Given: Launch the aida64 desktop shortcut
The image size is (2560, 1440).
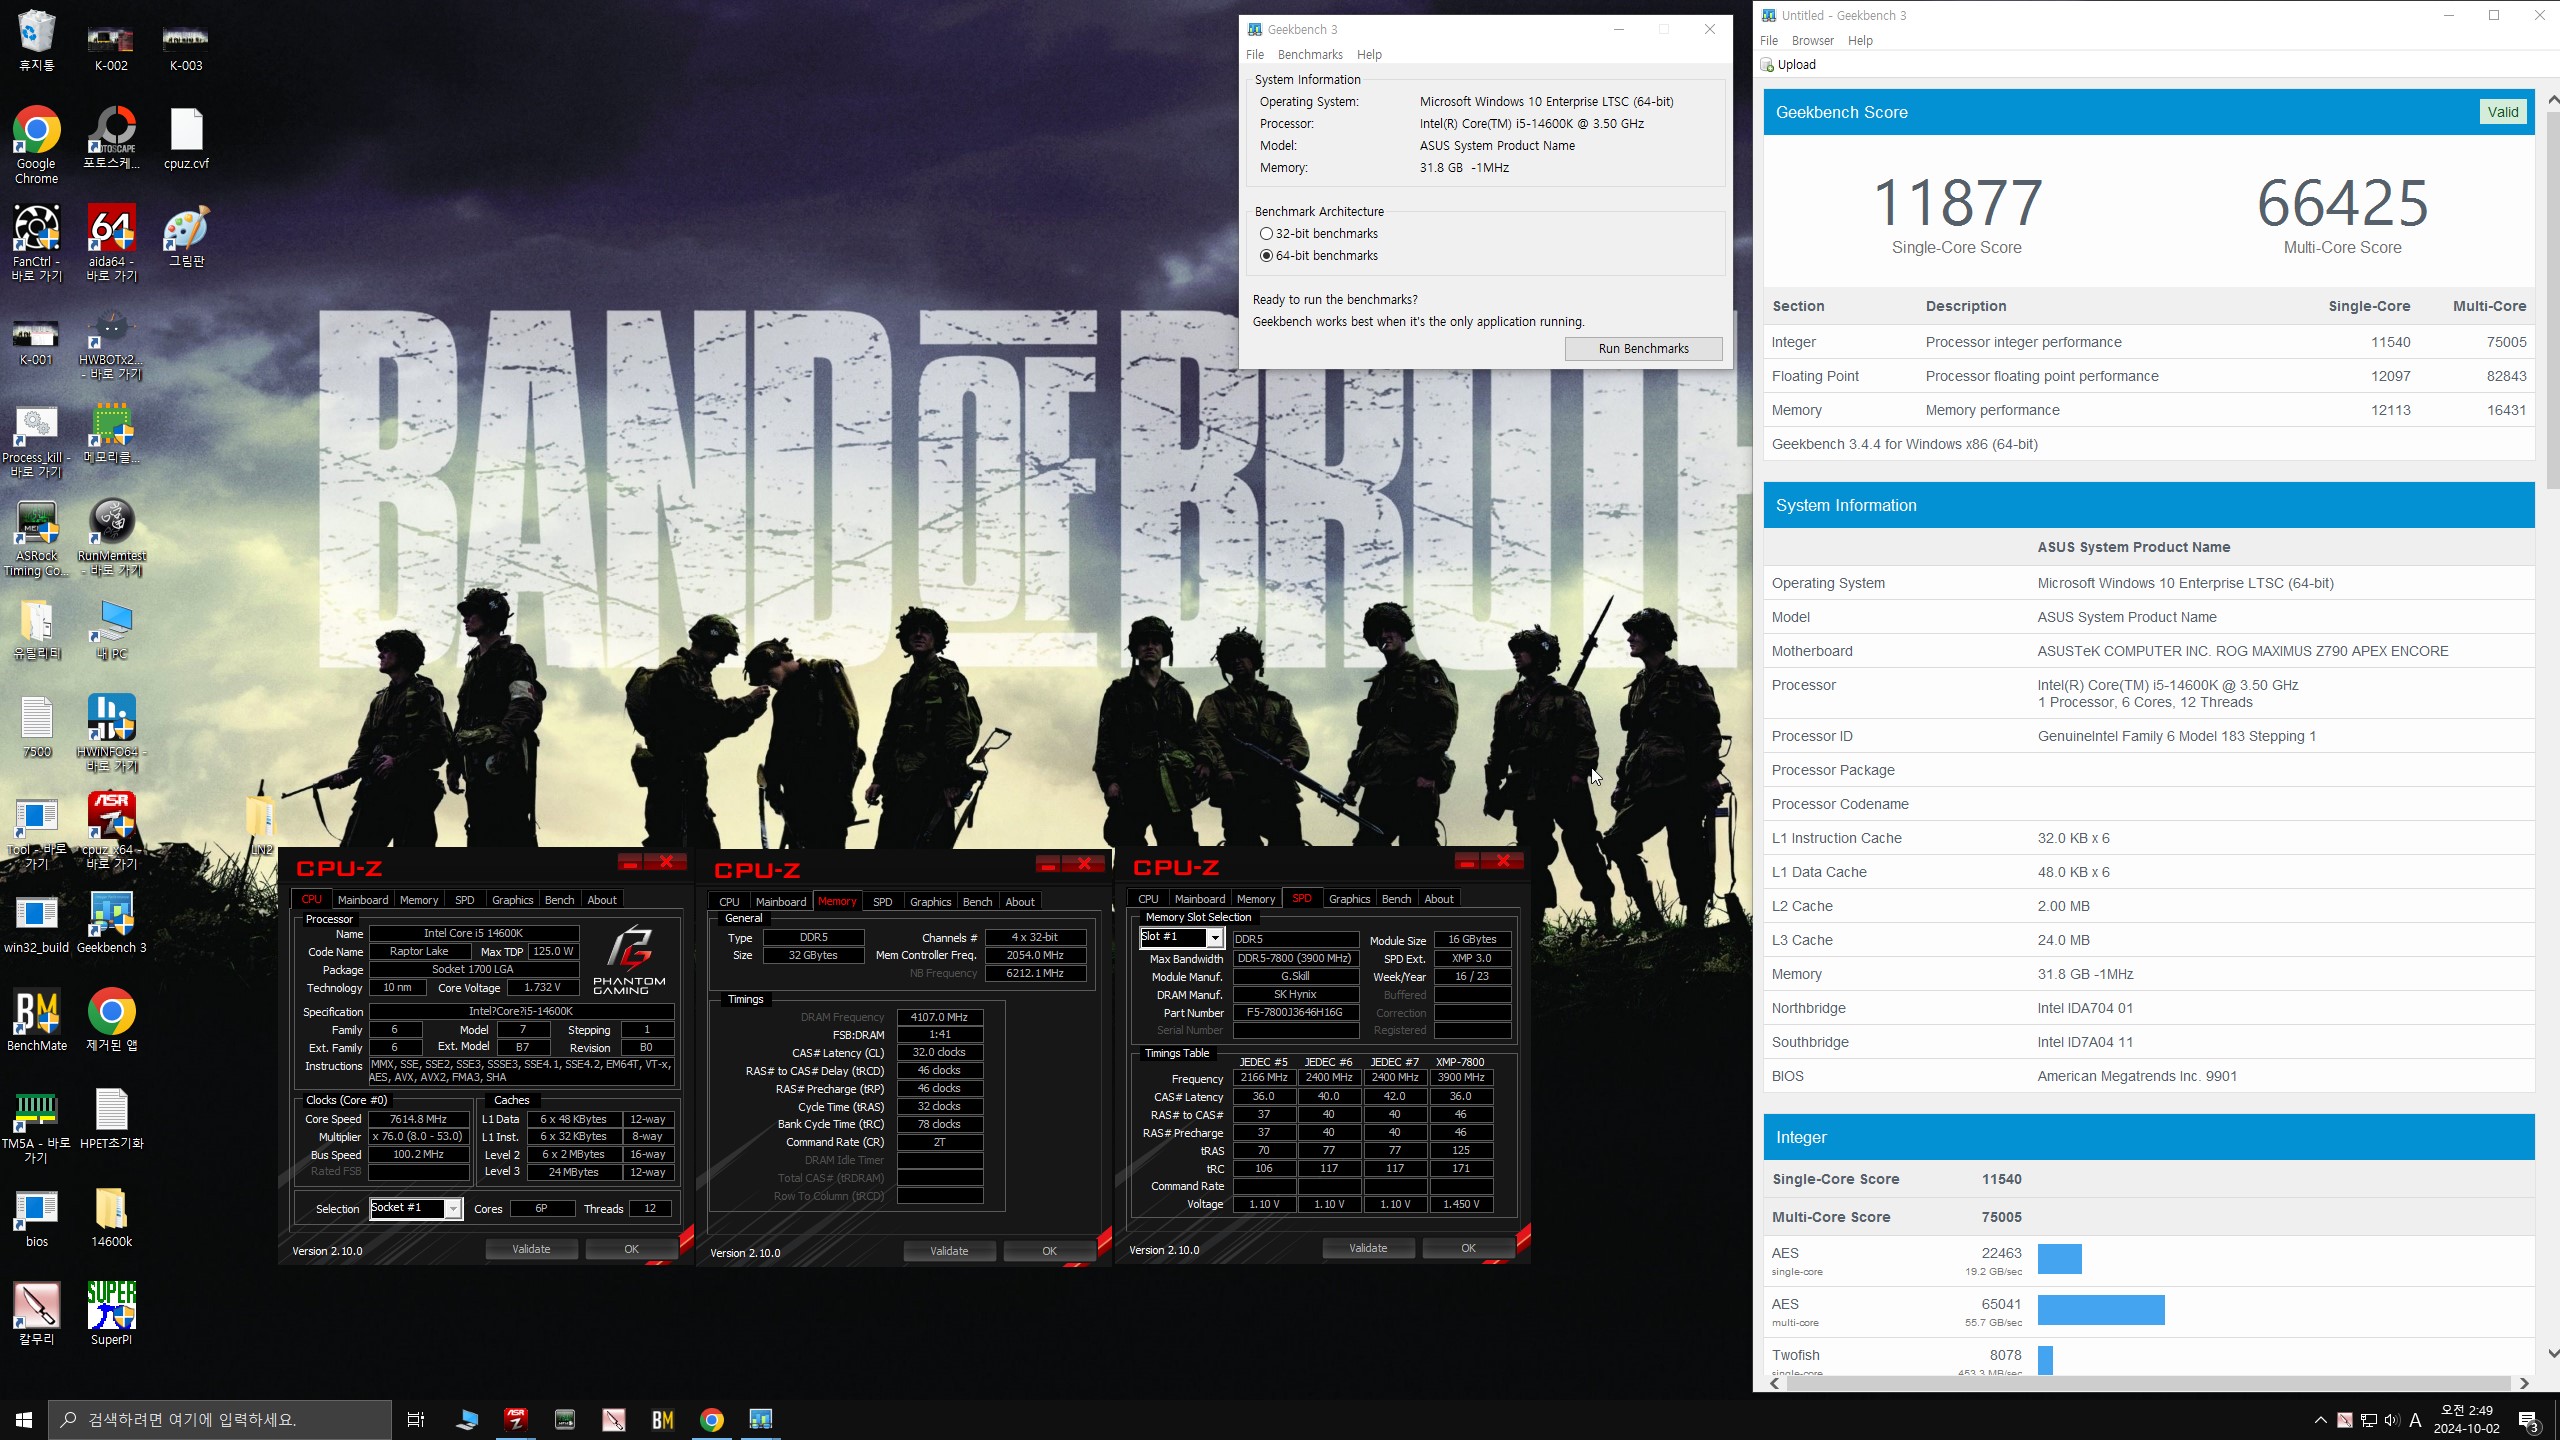Looking at the screenshot, I should [x=111, y=243].
